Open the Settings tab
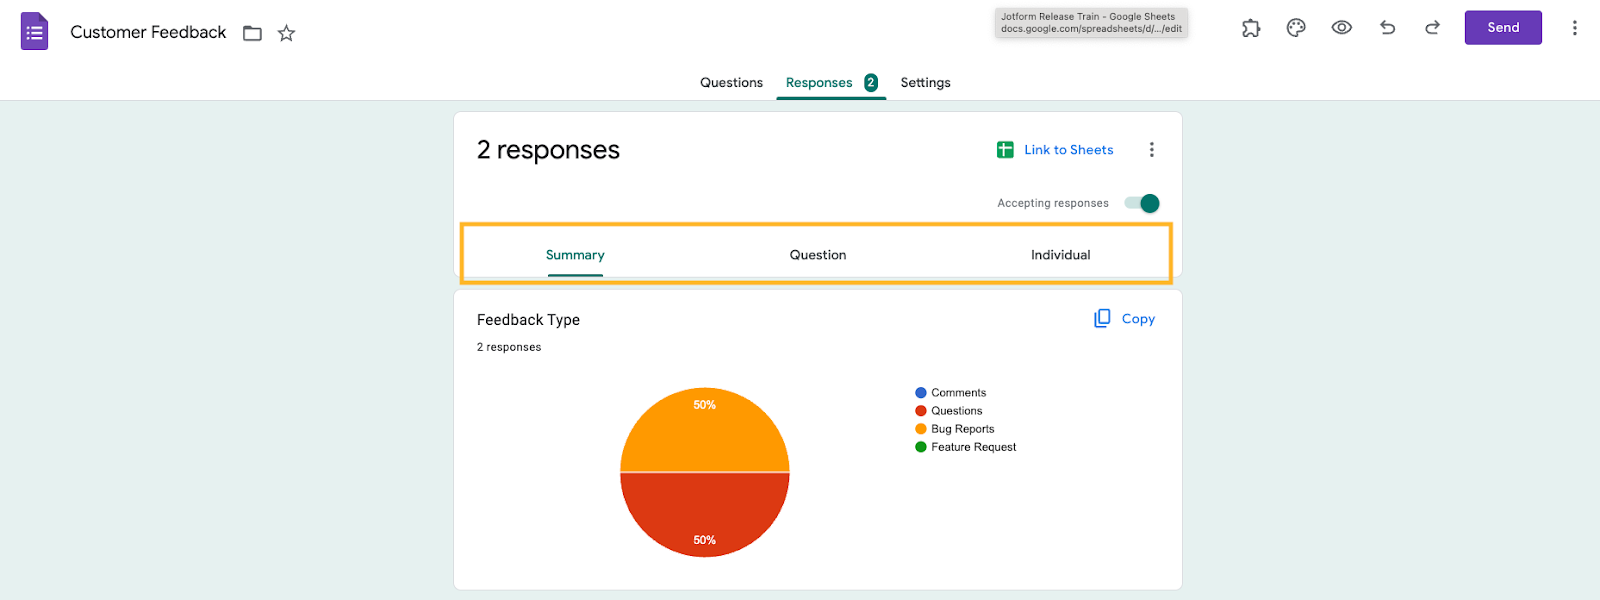 [x=925, y=83]
